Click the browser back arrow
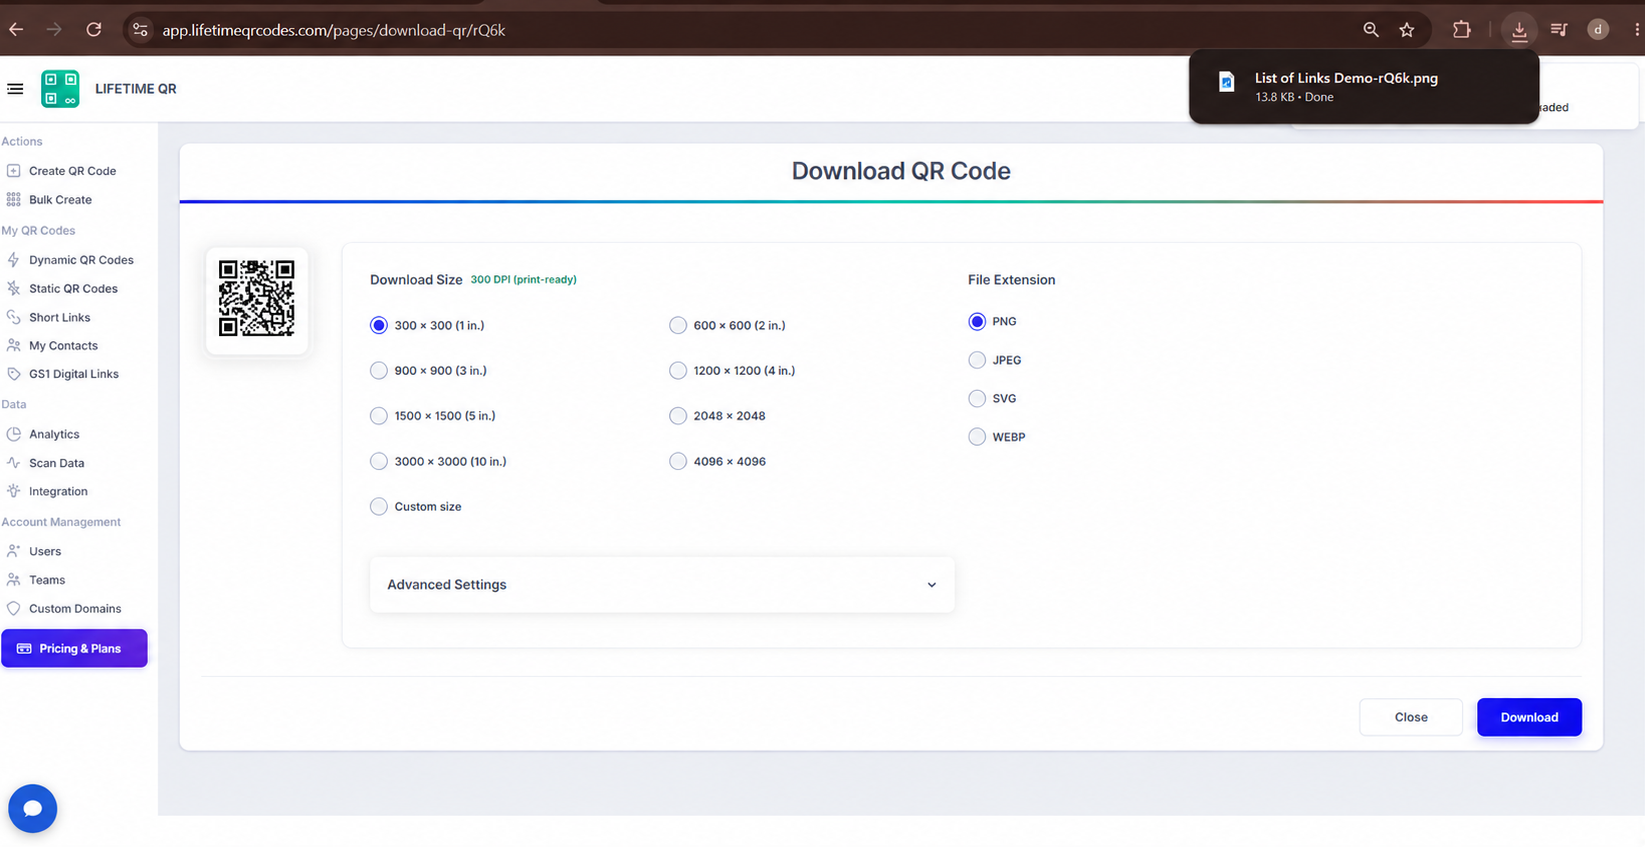This screenshot has height=847, width=1645. [x=16, y=30]
